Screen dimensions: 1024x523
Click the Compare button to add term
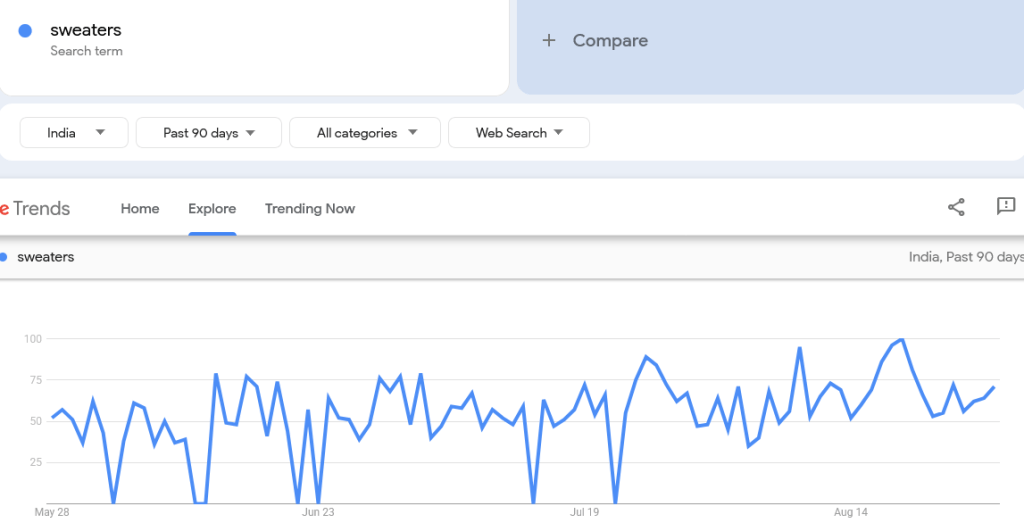(x=609, y=41)
